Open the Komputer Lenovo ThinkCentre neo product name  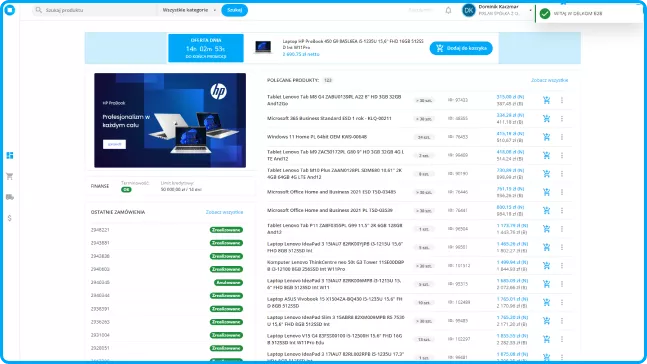pos(335,266)
